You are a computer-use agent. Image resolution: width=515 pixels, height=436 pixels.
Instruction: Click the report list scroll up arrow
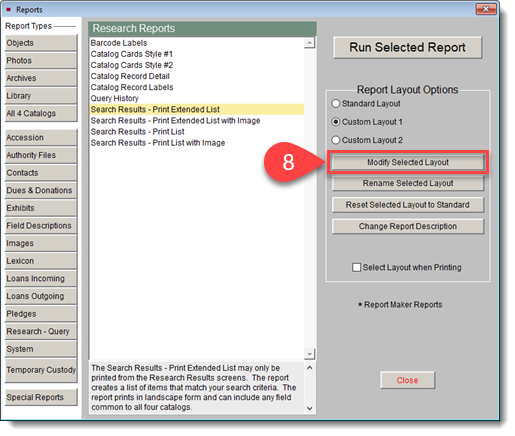click(x=310, y=43)
